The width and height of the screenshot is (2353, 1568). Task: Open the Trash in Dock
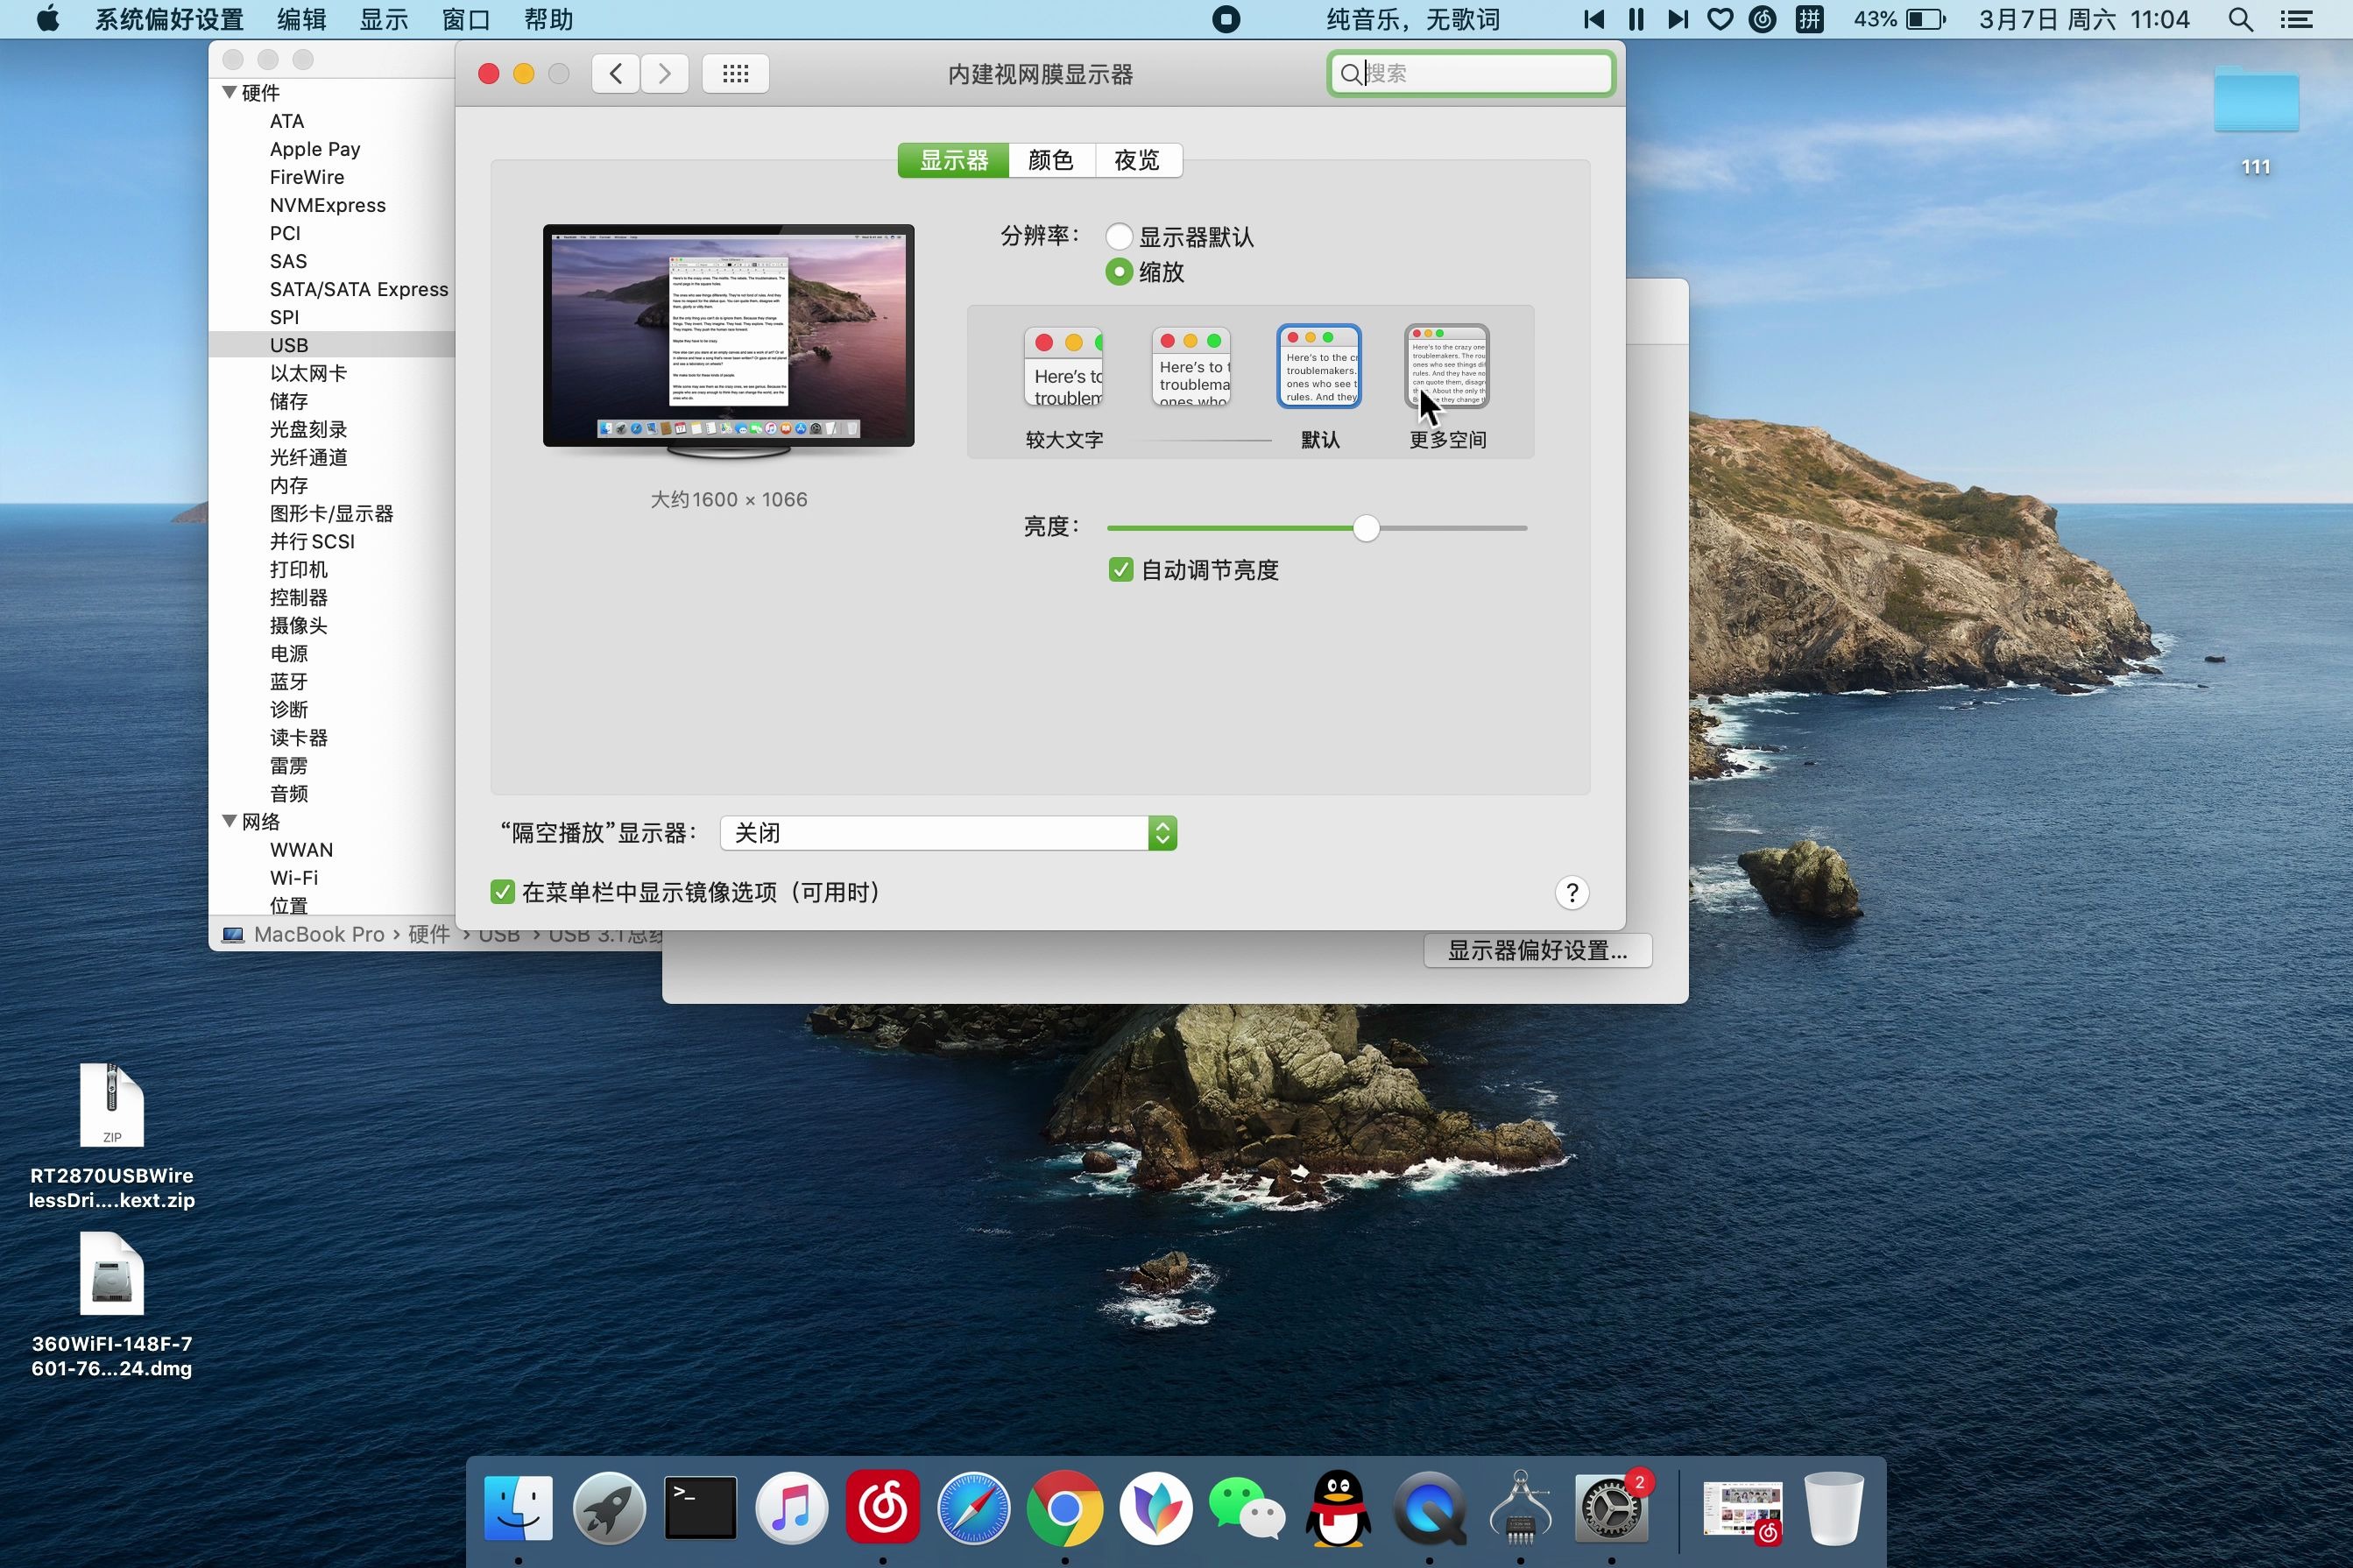1834,1508
